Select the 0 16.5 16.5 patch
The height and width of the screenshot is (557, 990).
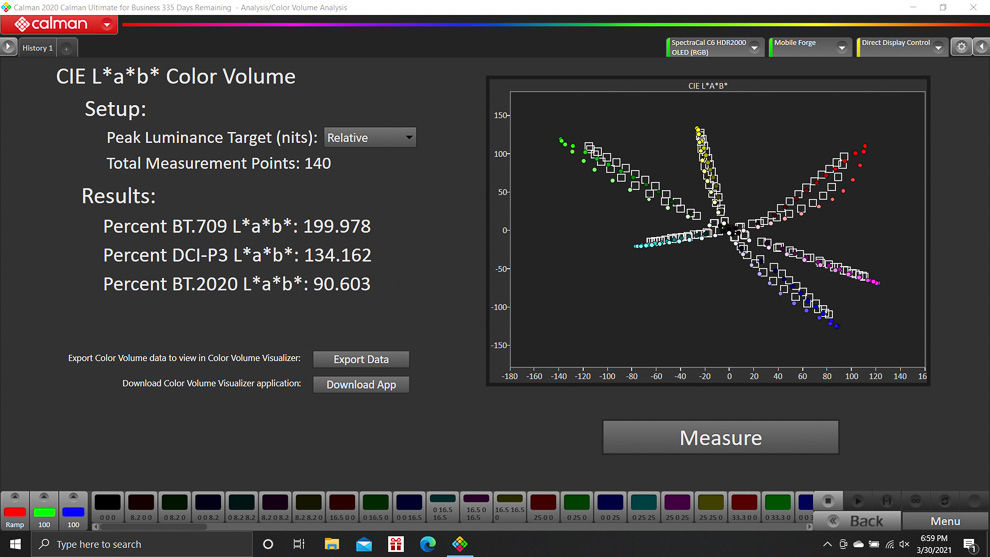point(443,507)
